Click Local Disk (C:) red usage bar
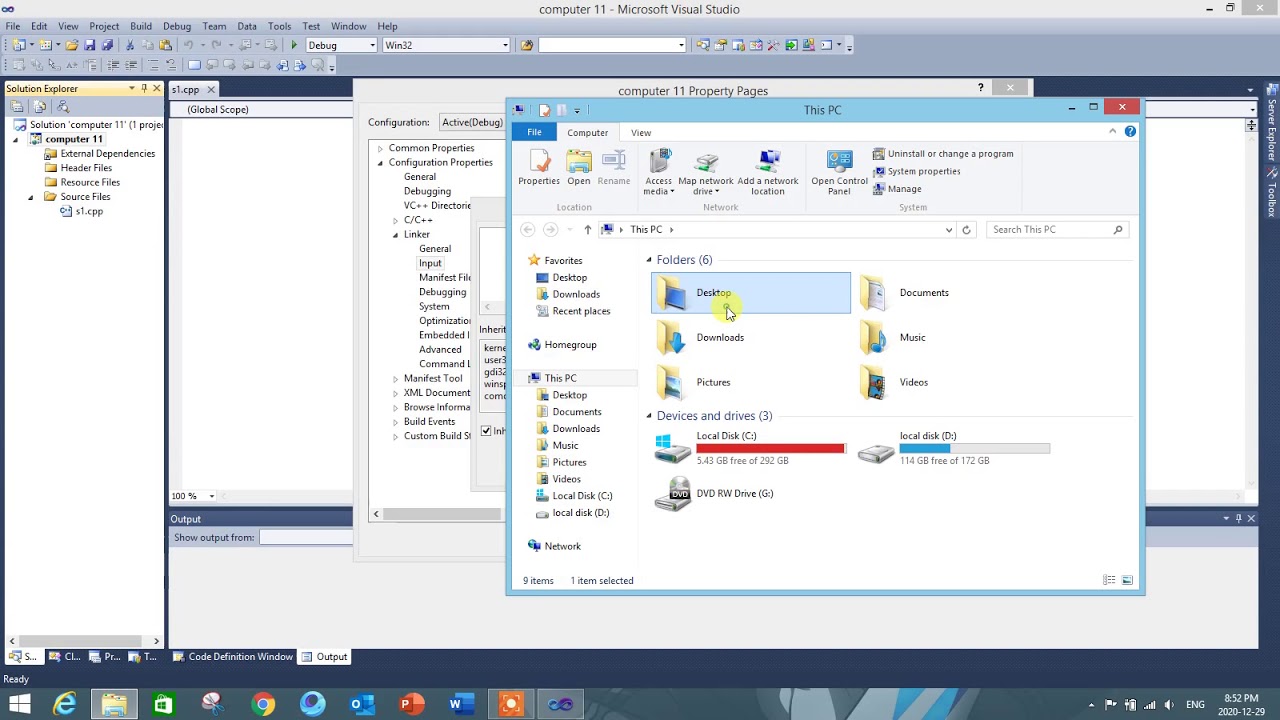The height and width of the screenshot is (720, 1280). click(770, 449)
